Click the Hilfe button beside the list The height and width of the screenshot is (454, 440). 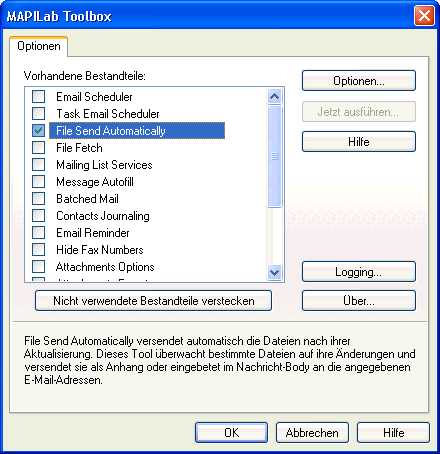[x=359, y=142]
